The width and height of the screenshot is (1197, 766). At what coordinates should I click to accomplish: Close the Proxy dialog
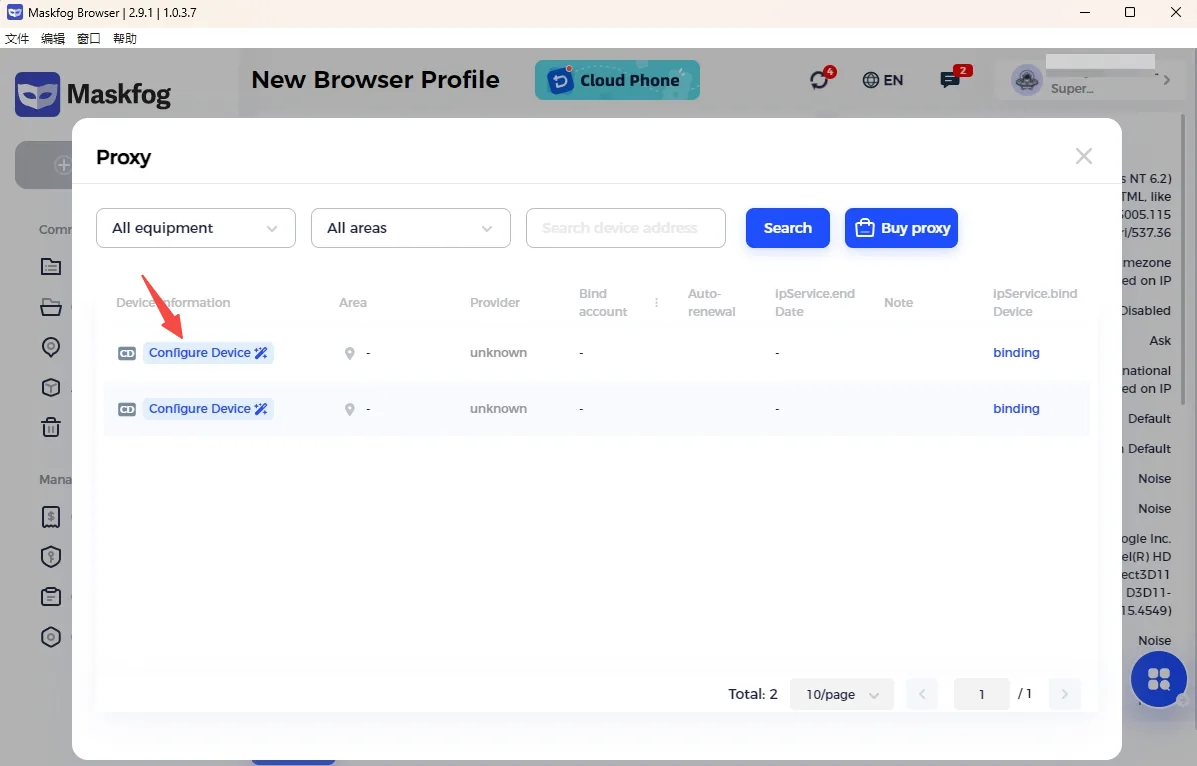1083,156
